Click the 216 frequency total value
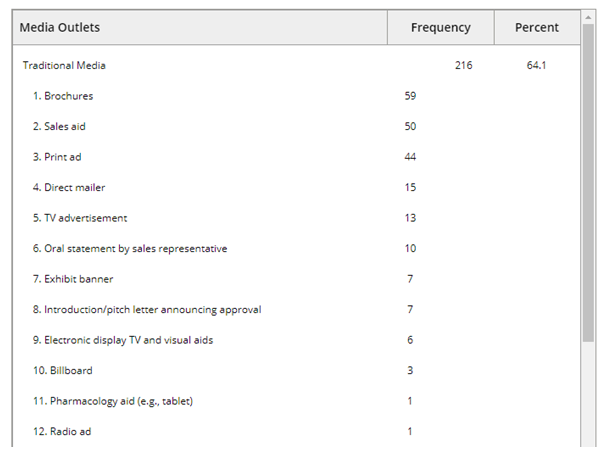The width and height of the screenshot is (606, 449). [463, 66]
